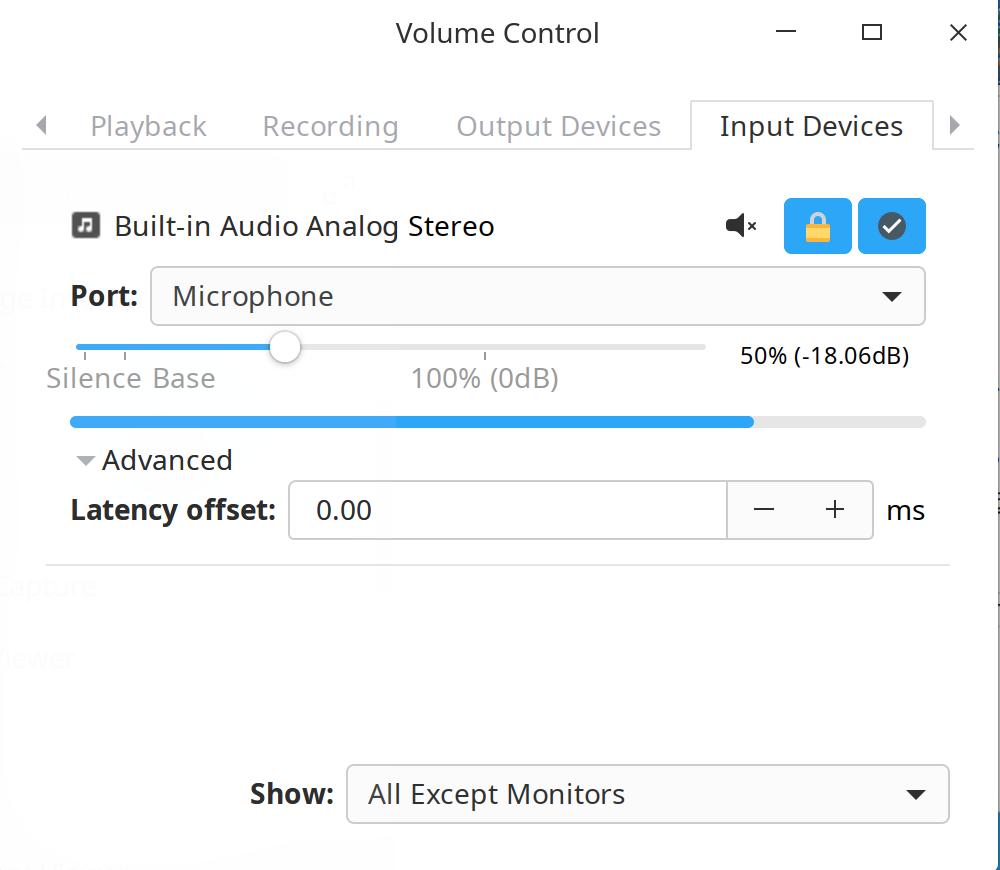This screenshot has width=1000, height=870.
Task: Open the Show All Except Monitors dropdown
Action: (647, 794)
